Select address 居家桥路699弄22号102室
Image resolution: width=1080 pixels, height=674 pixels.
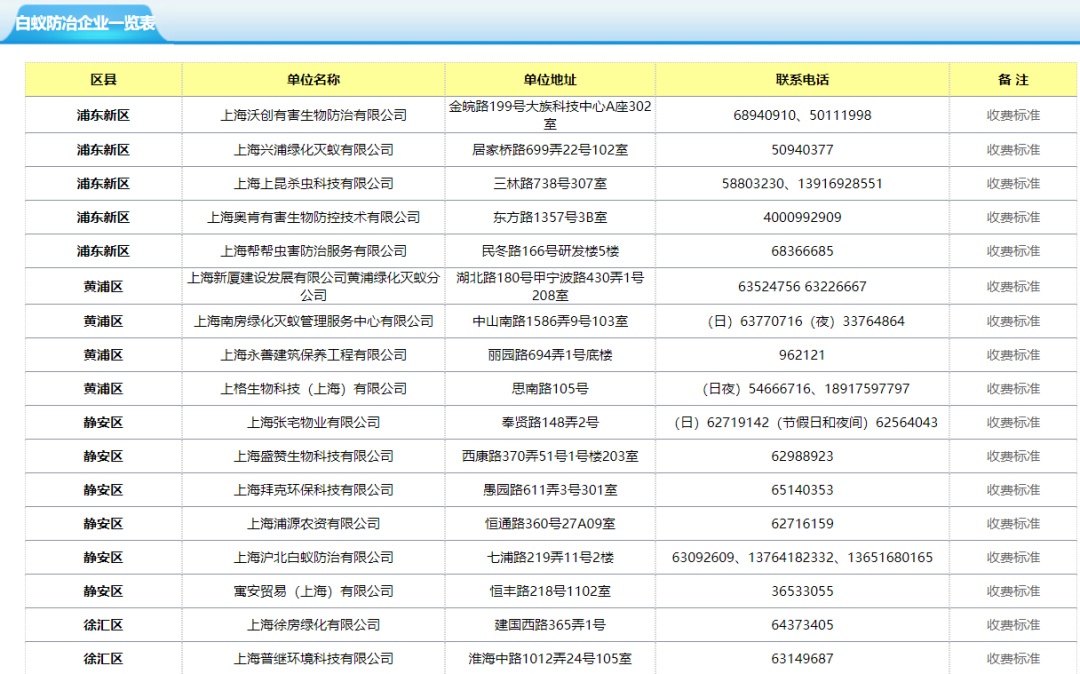(x=550, y=149)
